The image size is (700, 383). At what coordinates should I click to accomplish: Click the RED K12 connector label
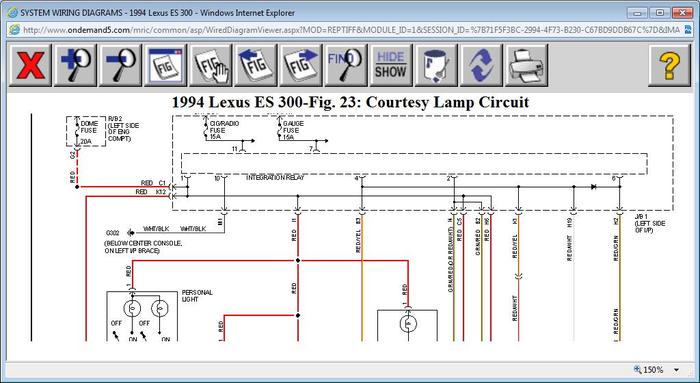pyautogui.click(x=151, y=192)
